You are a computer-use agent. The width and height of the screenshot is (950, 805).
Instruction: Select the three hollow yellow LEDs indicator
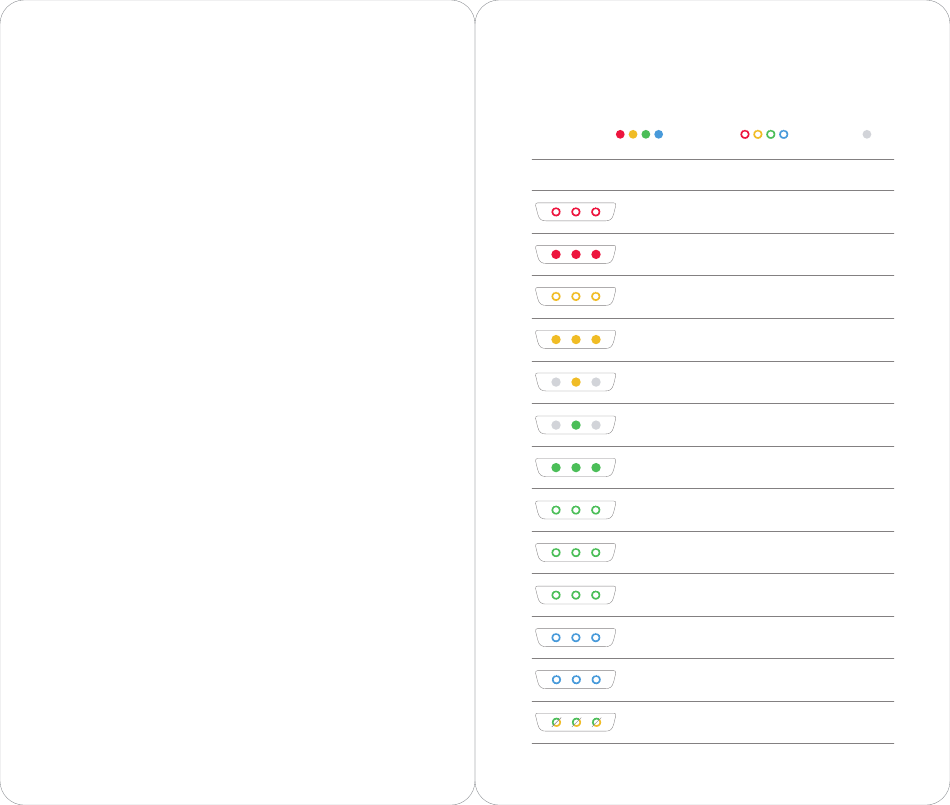tap(576, 297)
